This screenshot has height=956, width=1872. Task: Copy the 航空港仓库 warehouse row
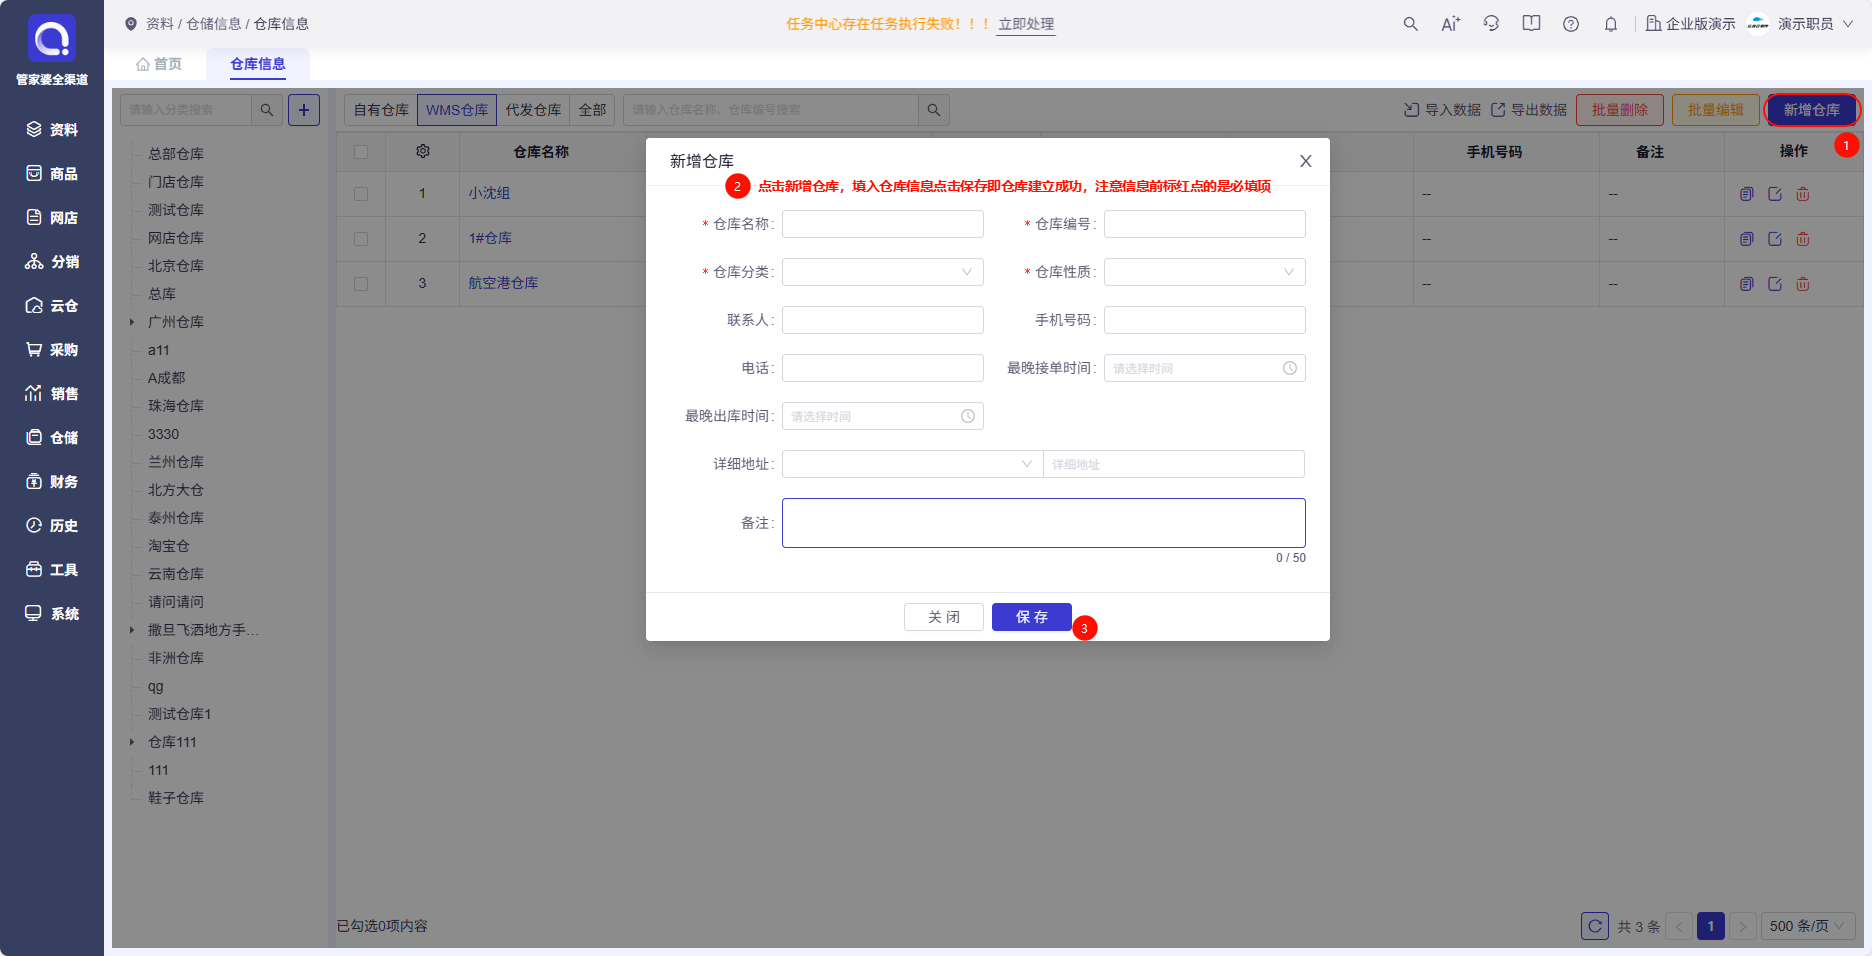[x=1747, y=284]
